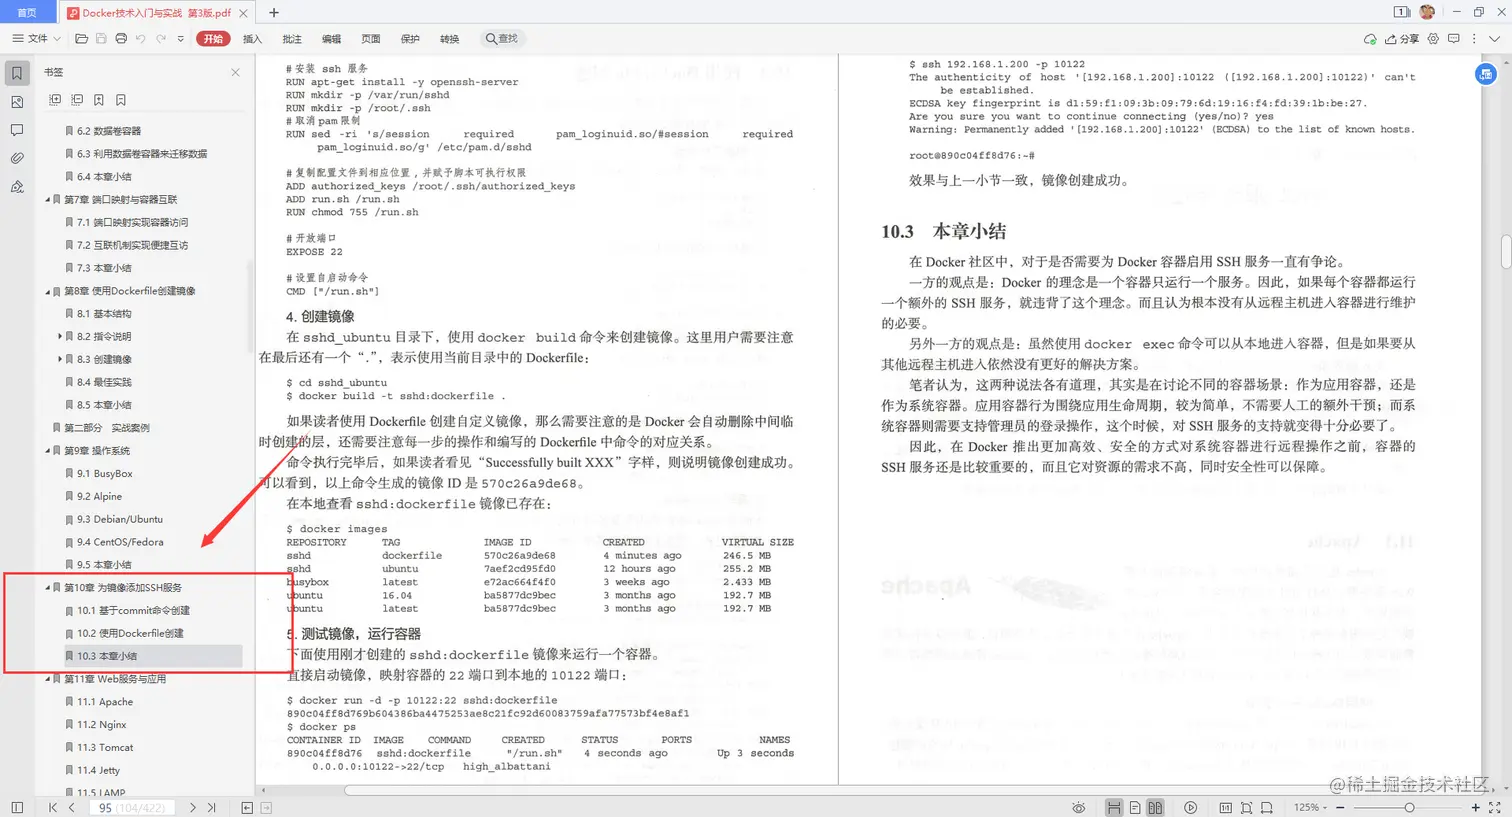Click the eye reading-mode icon in status bar
Screen dimensions: 1512x817
coord(1079,807)
